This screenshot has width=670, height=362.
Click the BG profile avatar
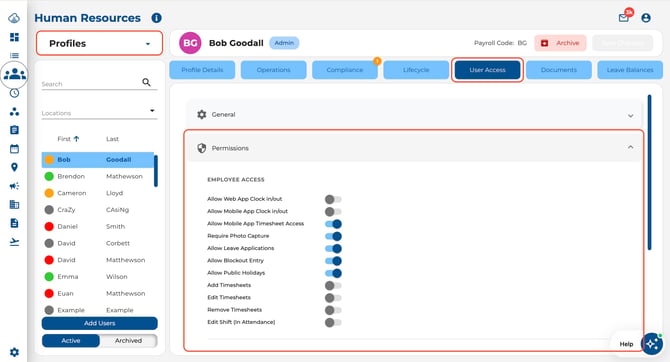coord(190,43)
